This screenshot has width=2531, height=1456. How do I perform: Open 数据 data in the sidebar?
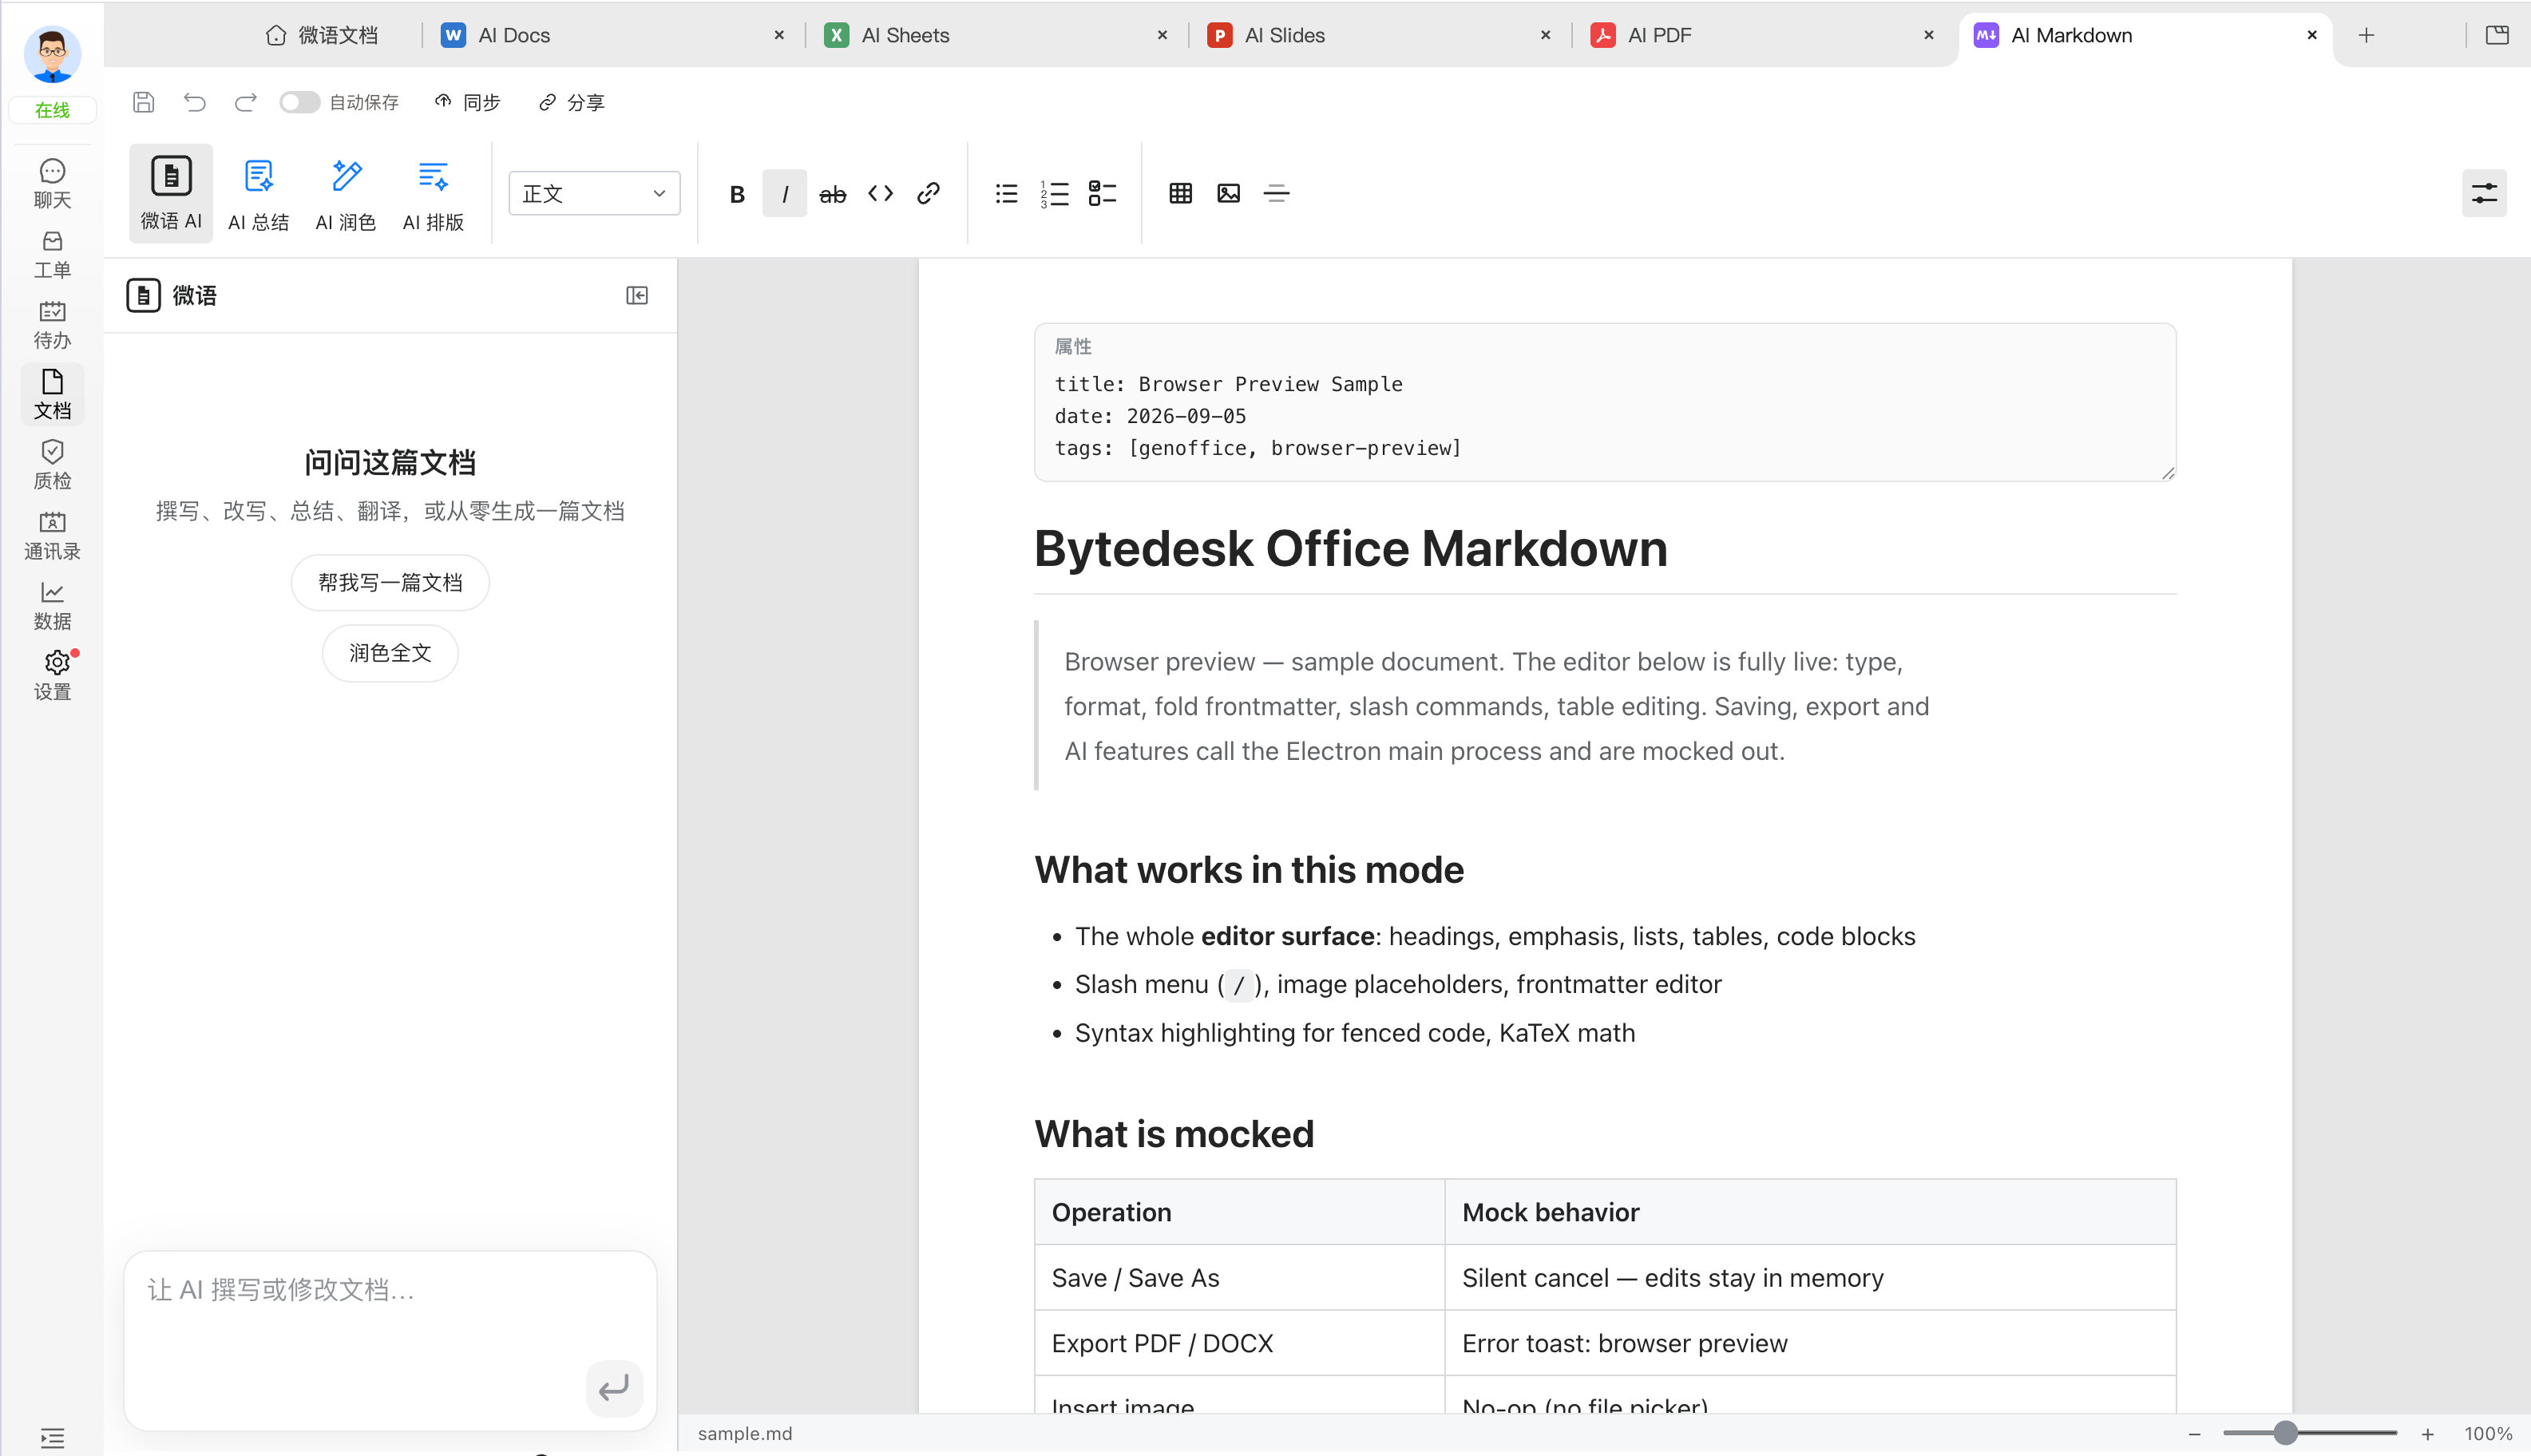tap(52, 605)
